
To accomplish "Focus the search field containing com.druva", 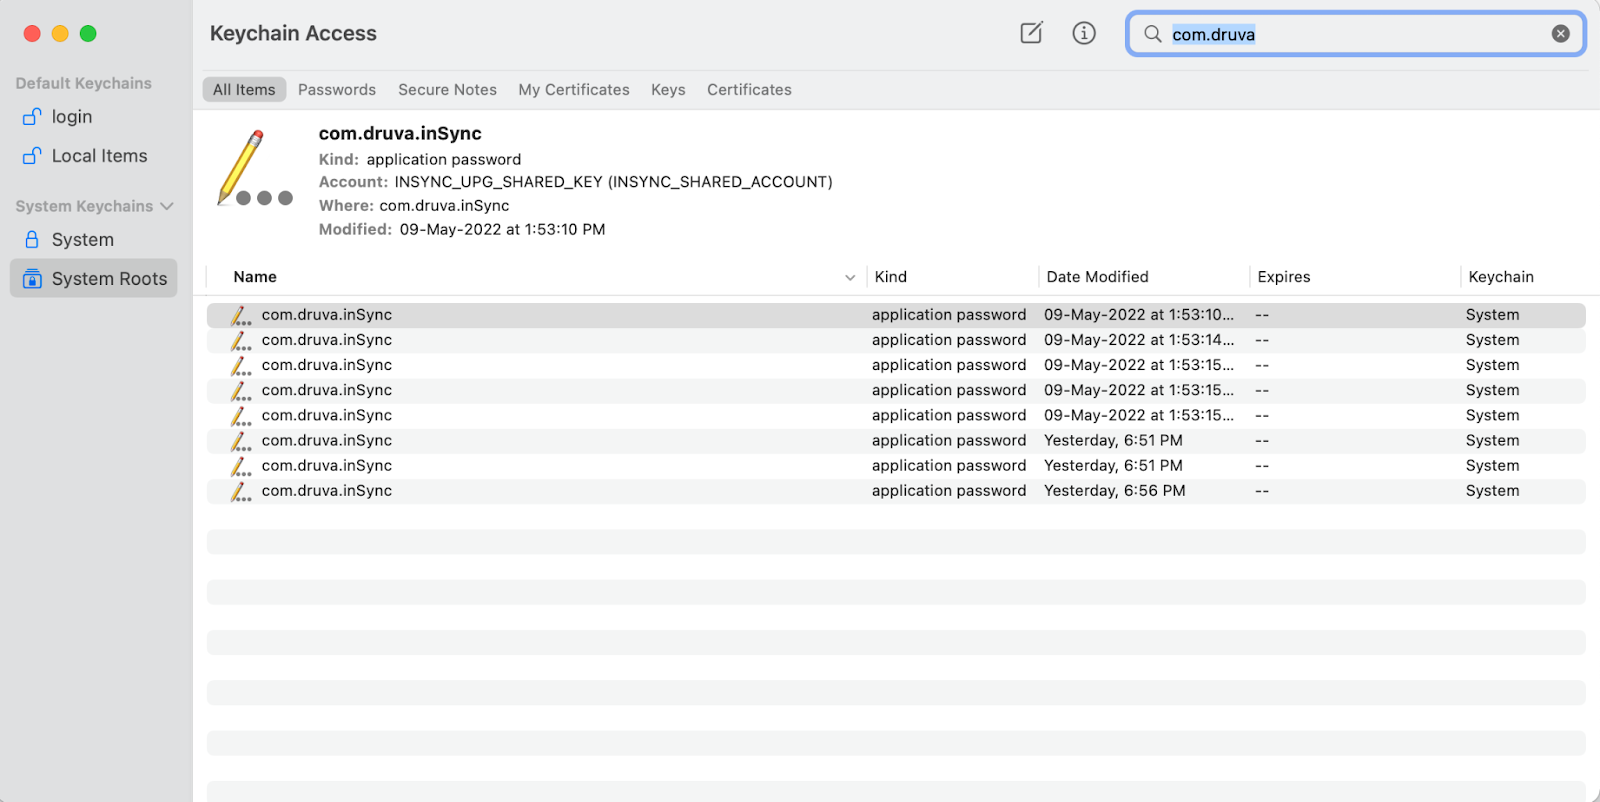I will (x=1355, y=34).
